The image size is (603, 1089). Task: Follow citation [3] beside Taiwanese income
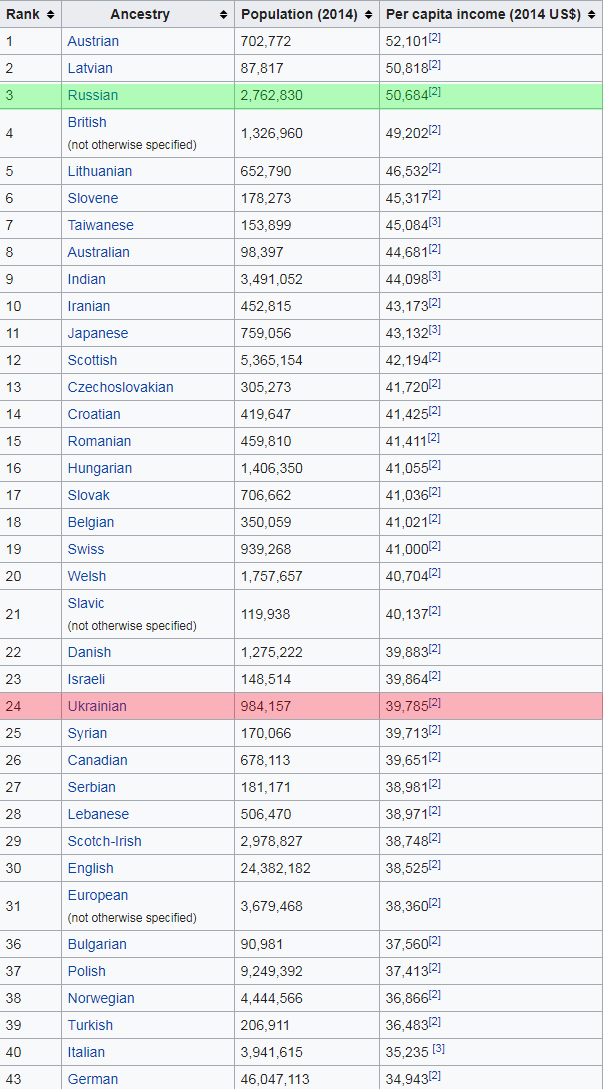[x=435, y=222]
